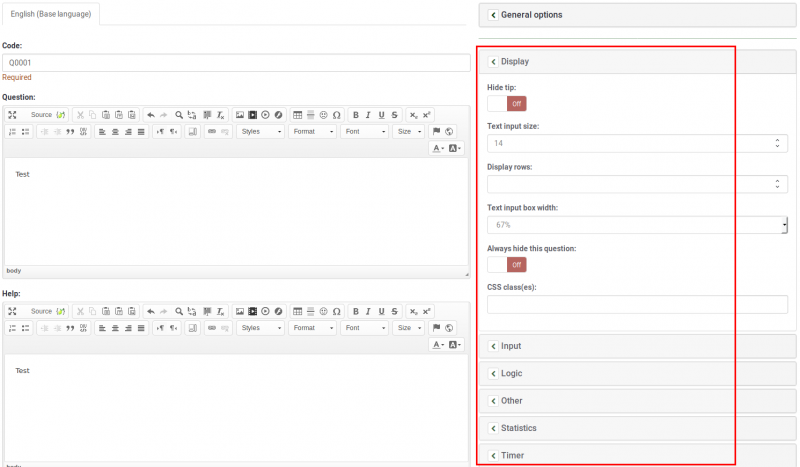The height and width of the screenshot is (467, 800).
Task: Insert a link in the Help editor
Action: tap(212, 328)
